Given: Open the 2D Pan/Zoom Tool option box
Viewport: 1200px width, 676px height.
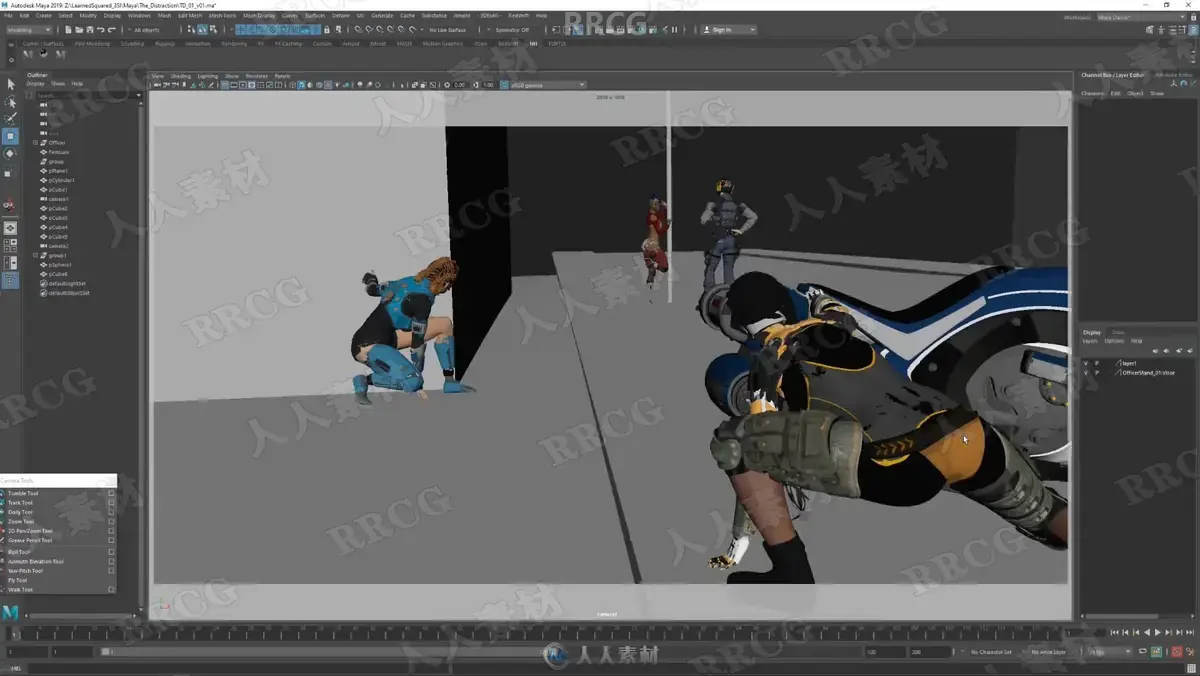Looking at the screenshot, I should (x=111, y=531).
